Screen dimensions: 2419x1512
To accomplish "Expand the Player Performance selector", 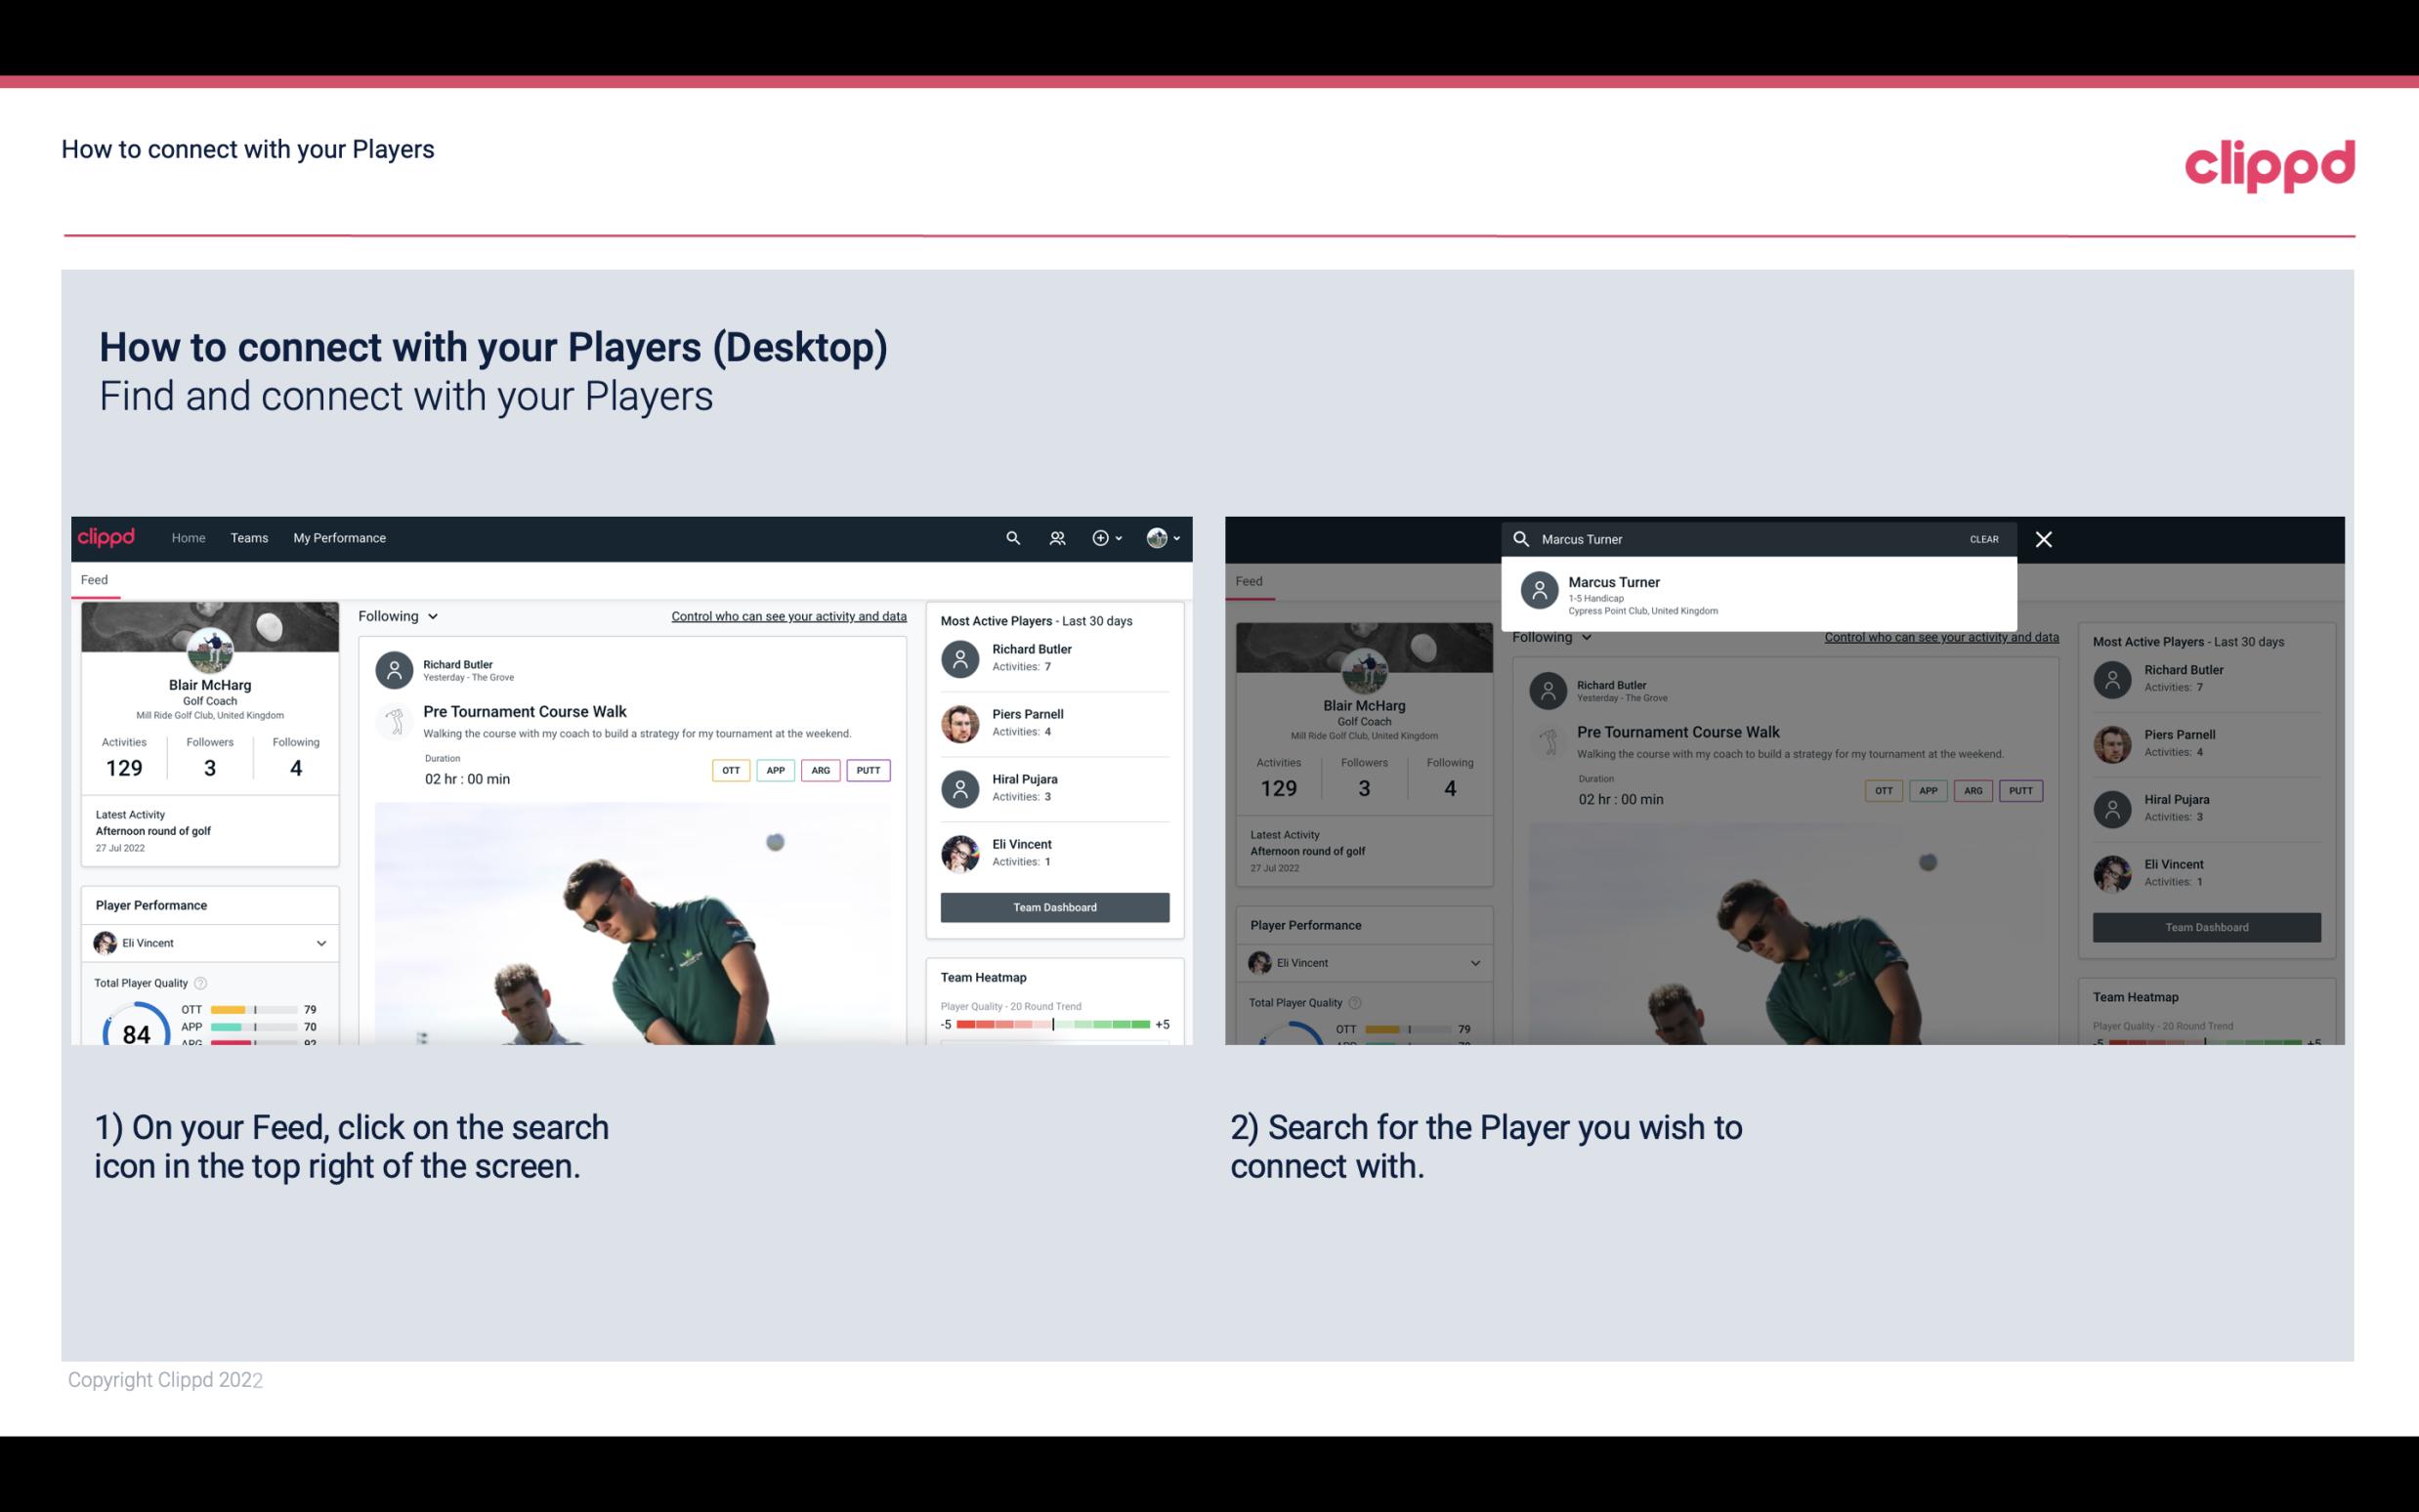I will [322, 943].
